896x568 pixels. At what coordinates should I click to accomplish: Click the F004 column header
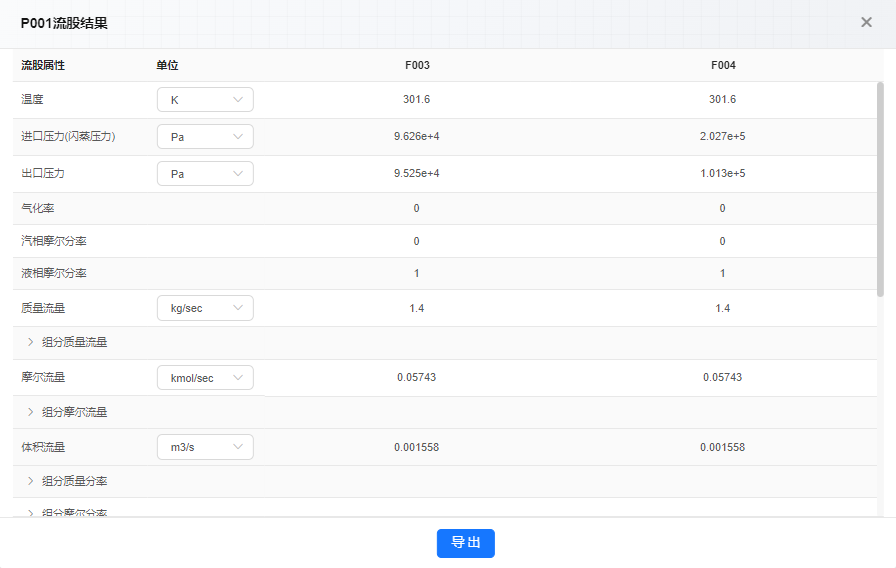(x=723, y=65)
